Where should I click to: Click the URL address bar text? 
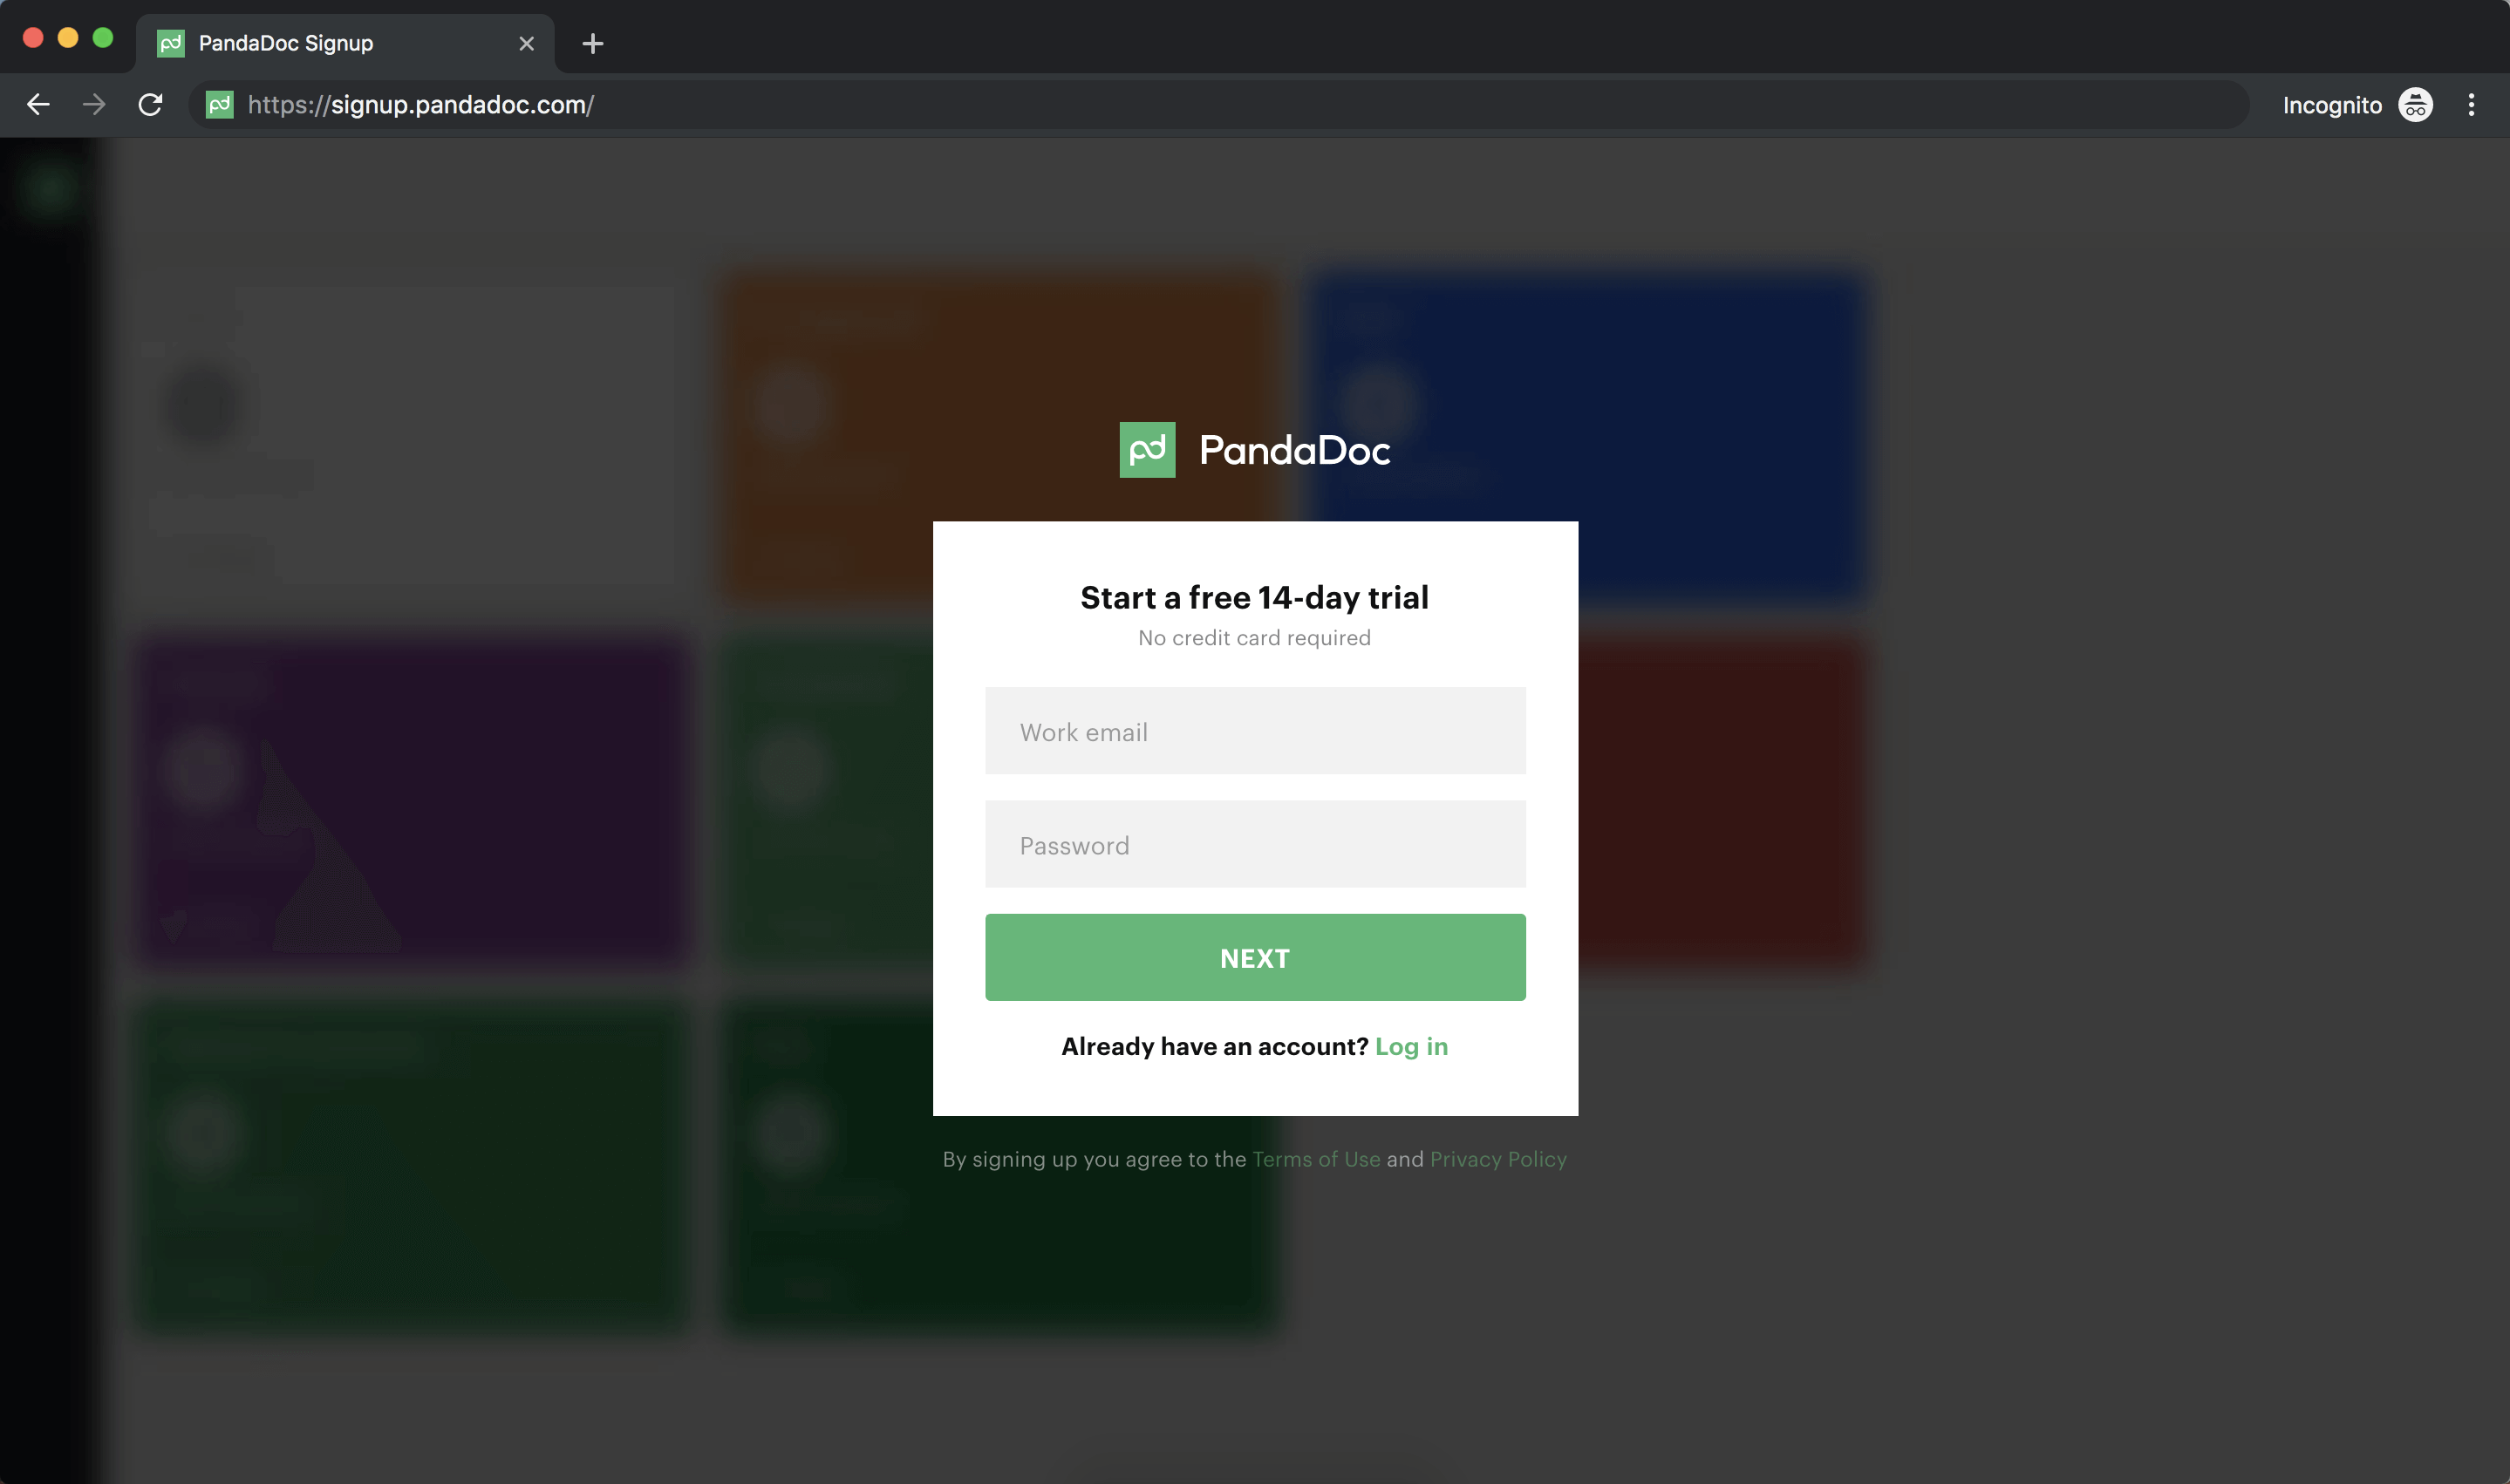pos(420,105)
